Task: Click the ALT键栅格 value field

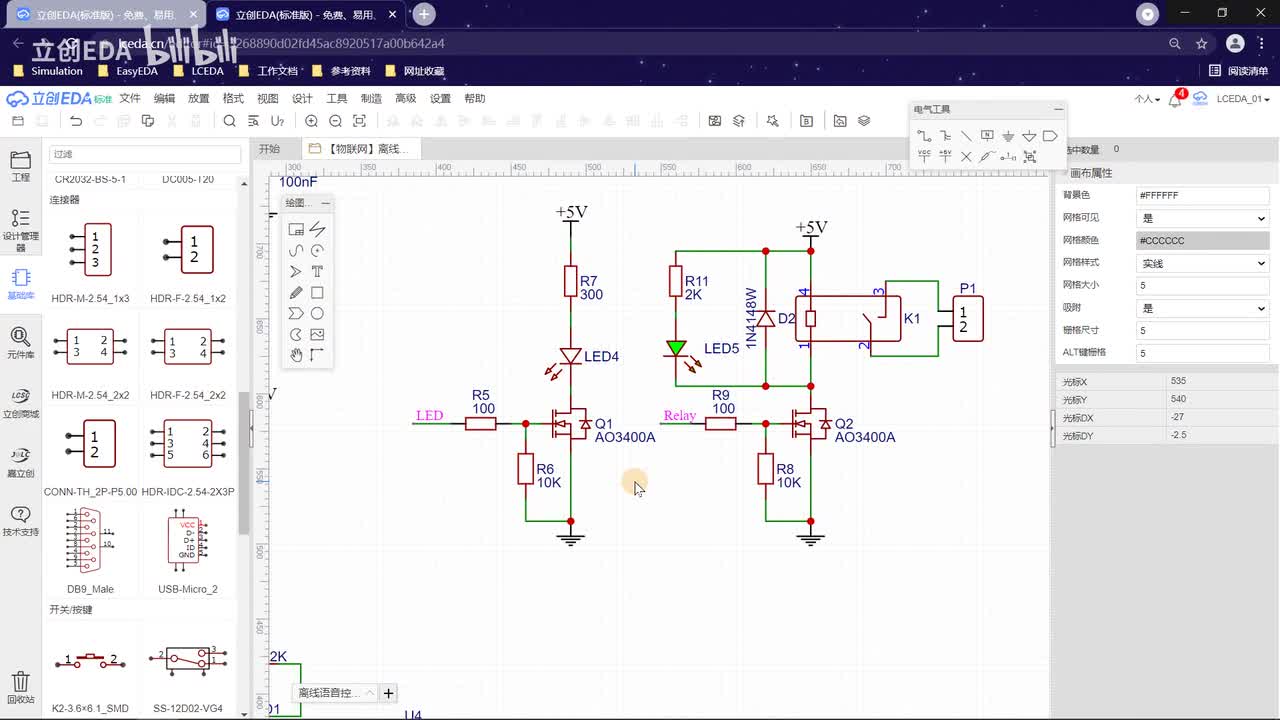Action: 1203,352
